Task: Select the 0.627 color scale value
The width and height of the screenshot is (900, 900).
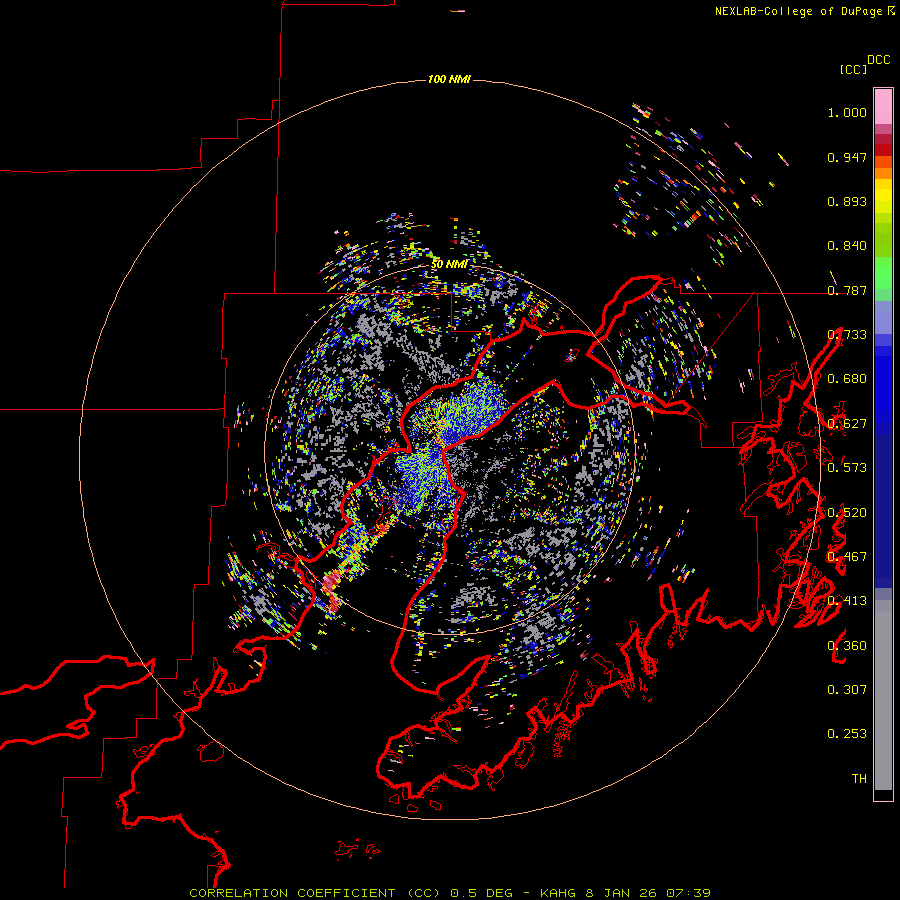Action: click(847, 424)
